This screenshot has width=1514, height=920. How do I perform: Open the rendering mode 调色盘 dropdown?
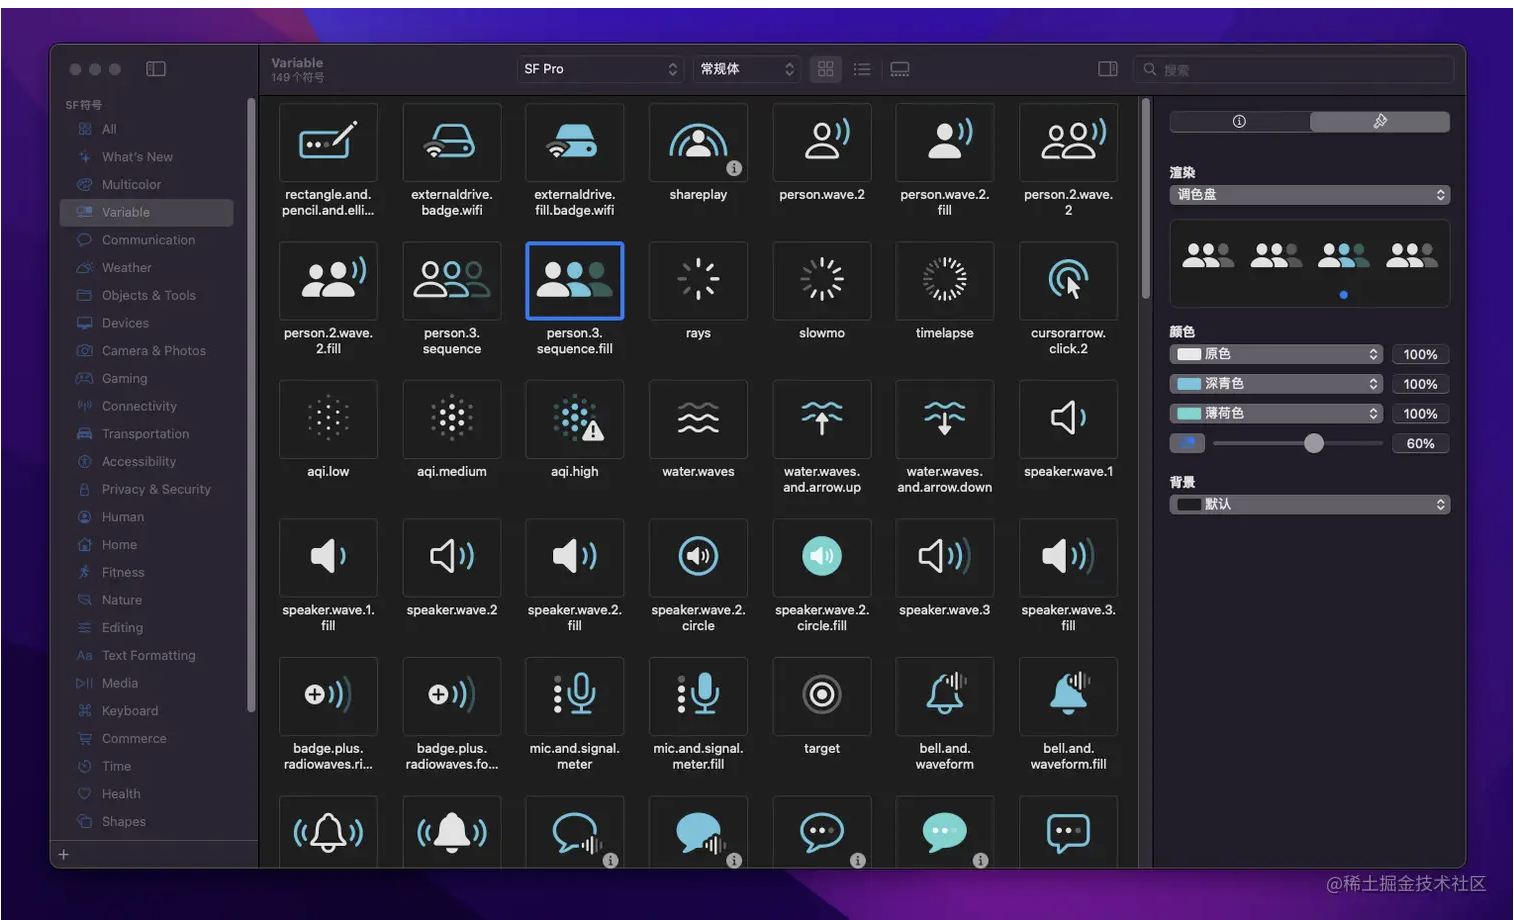pos(1310,195)
